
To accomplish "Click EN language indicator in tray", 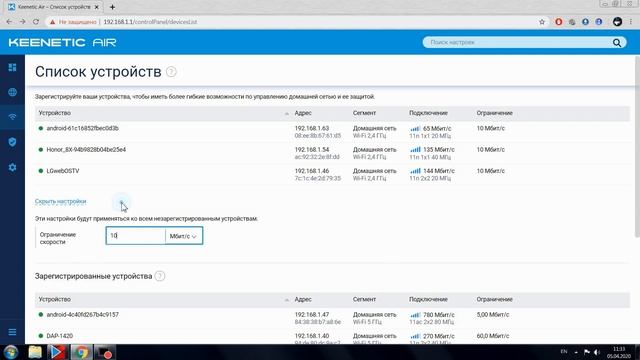I will point(564,351).
